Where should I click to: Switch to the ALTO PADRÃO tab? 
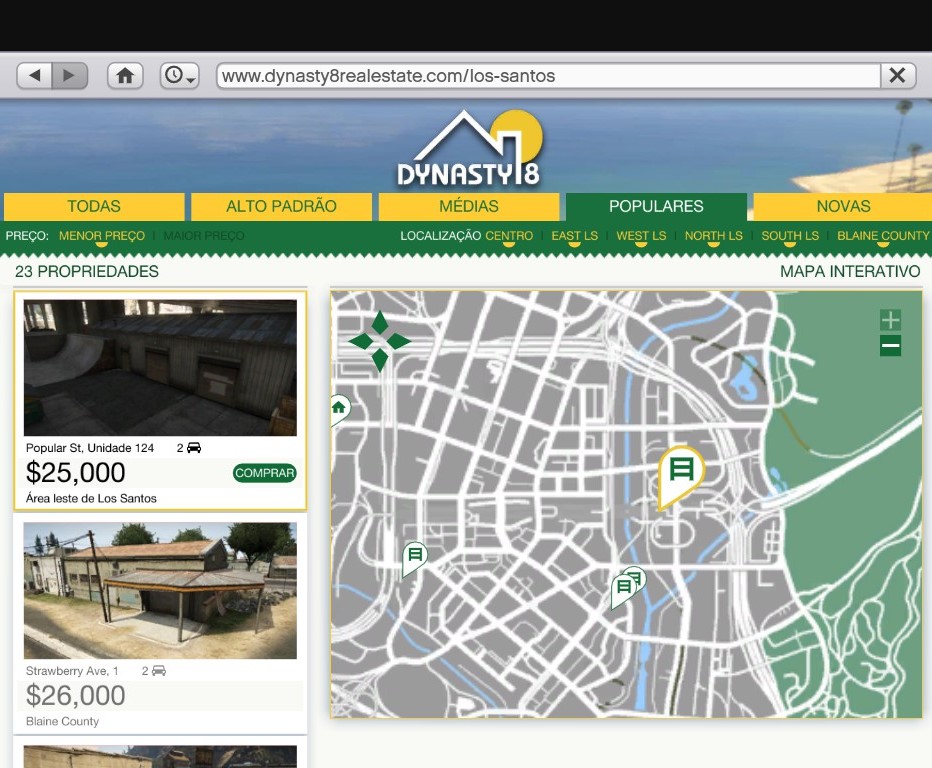(x=281, y=206)
